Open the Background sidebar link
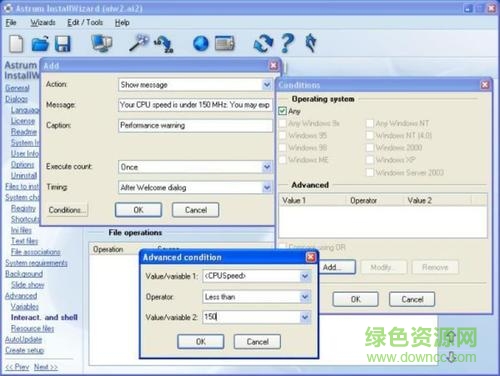This screenshot has width=500, height=376. coord(24,274)
